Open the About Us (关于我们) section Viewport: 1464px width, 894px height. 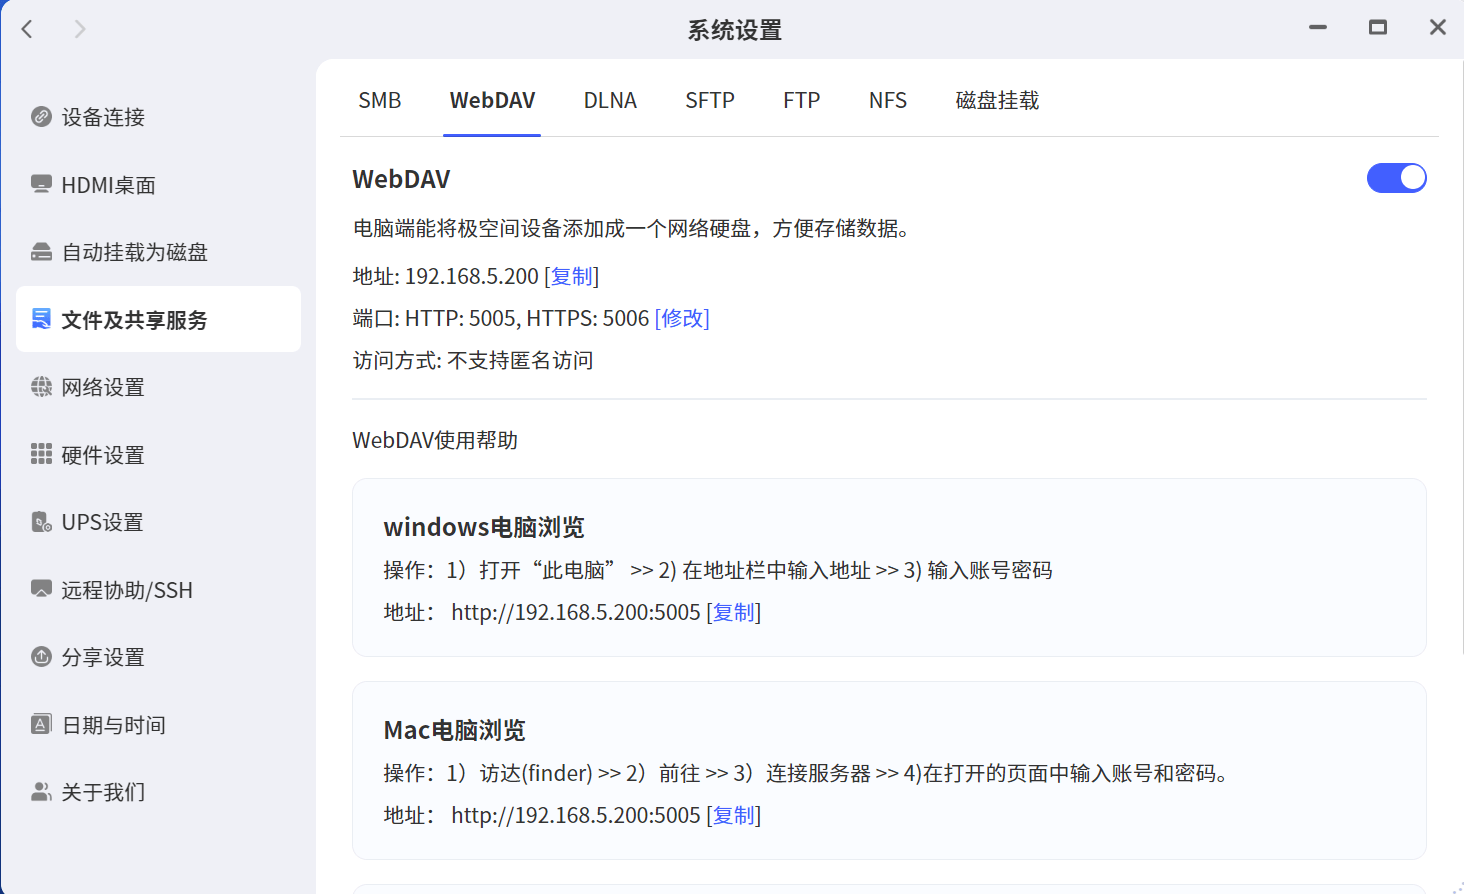102,792
